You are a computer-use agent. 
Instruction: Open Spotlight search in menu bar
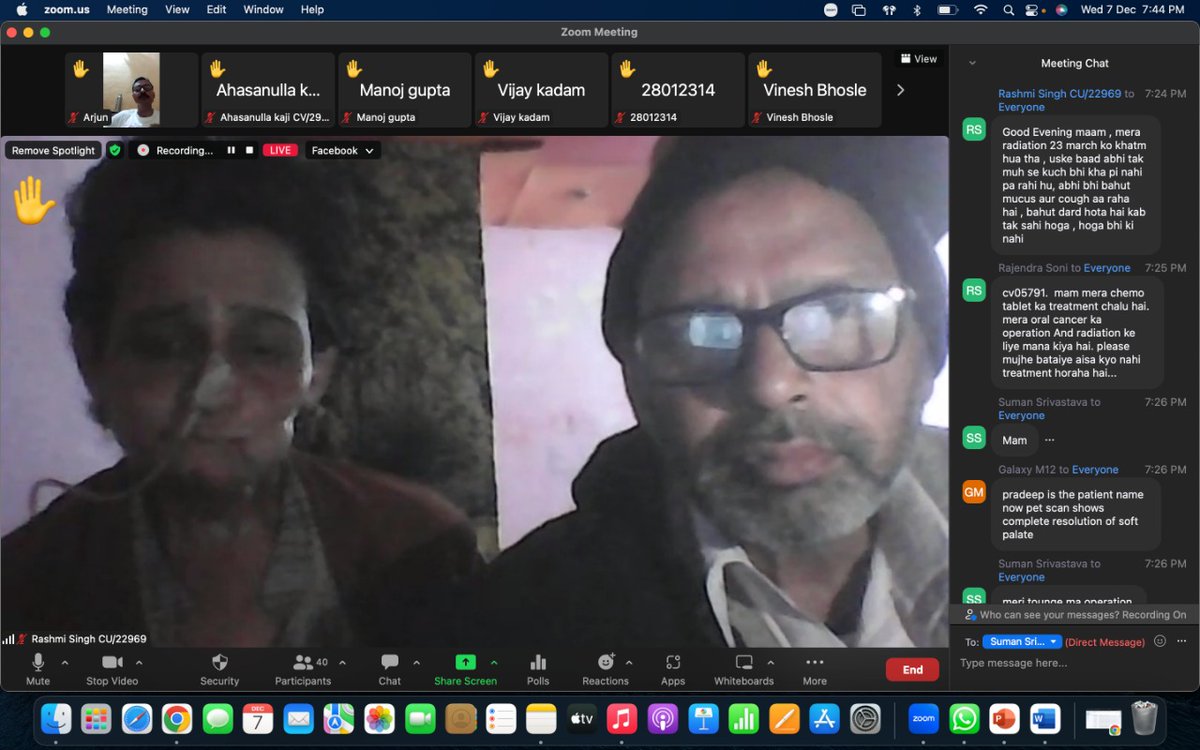(1007, 9)
